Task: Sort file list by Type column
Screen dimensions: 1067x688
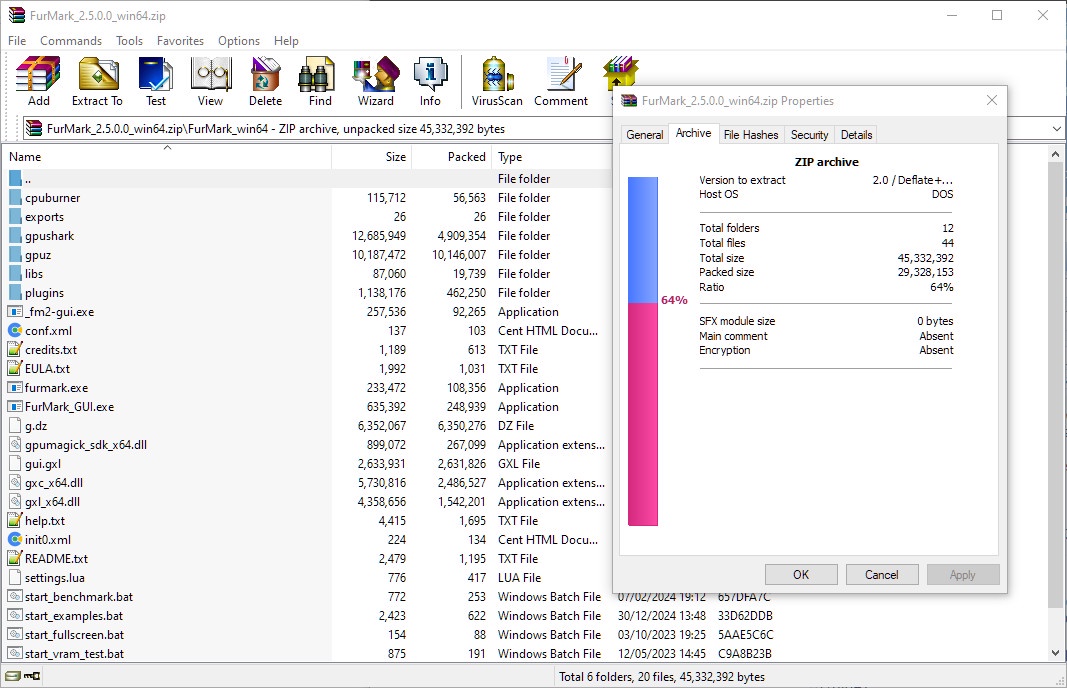Action: pos(552,157)
